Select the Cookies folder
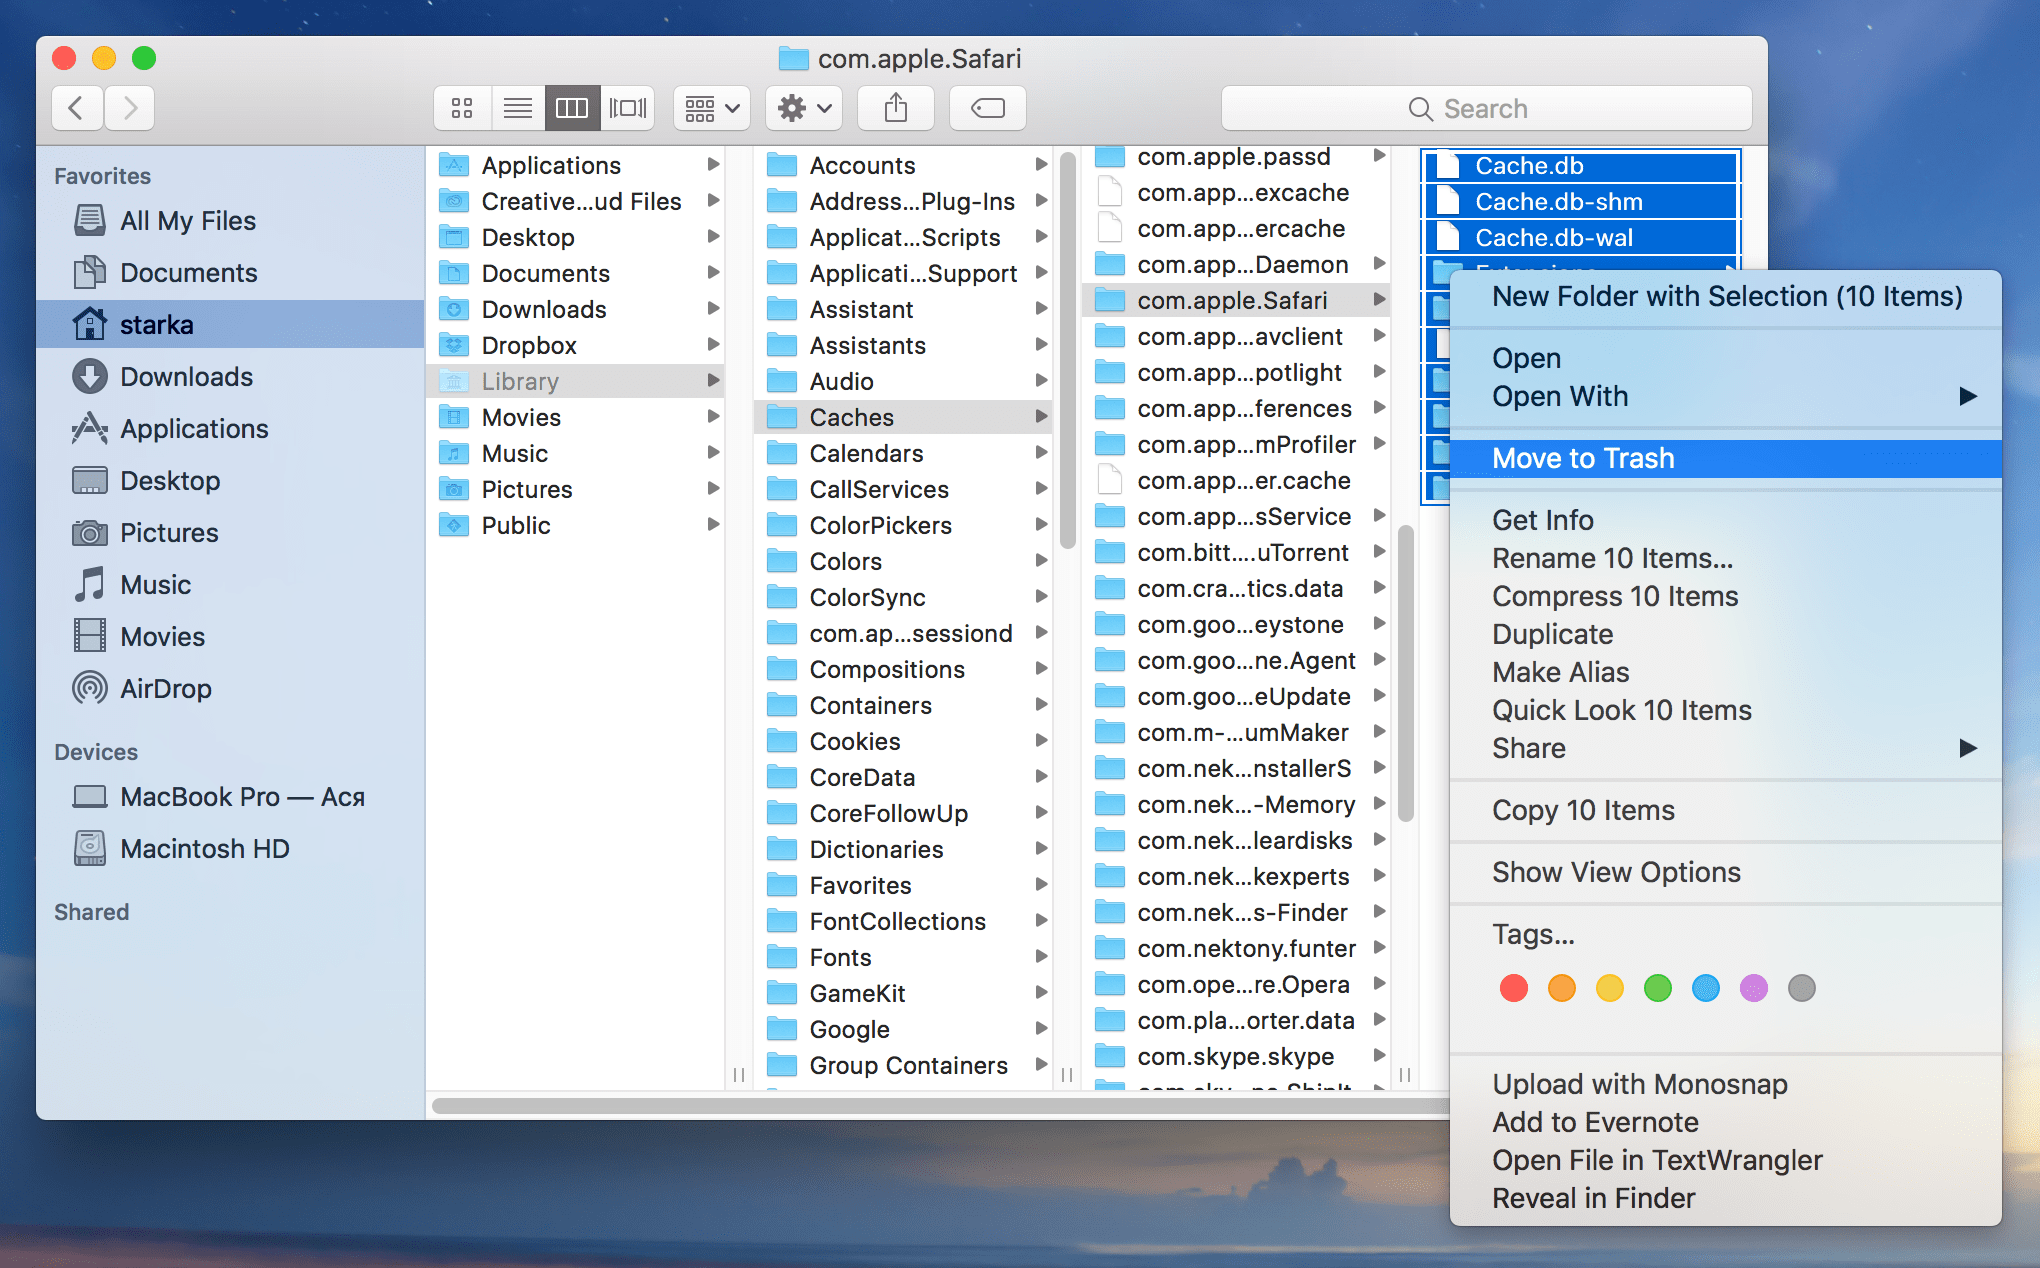This screenshot has height=1268, width=2040. pos(903,741)
